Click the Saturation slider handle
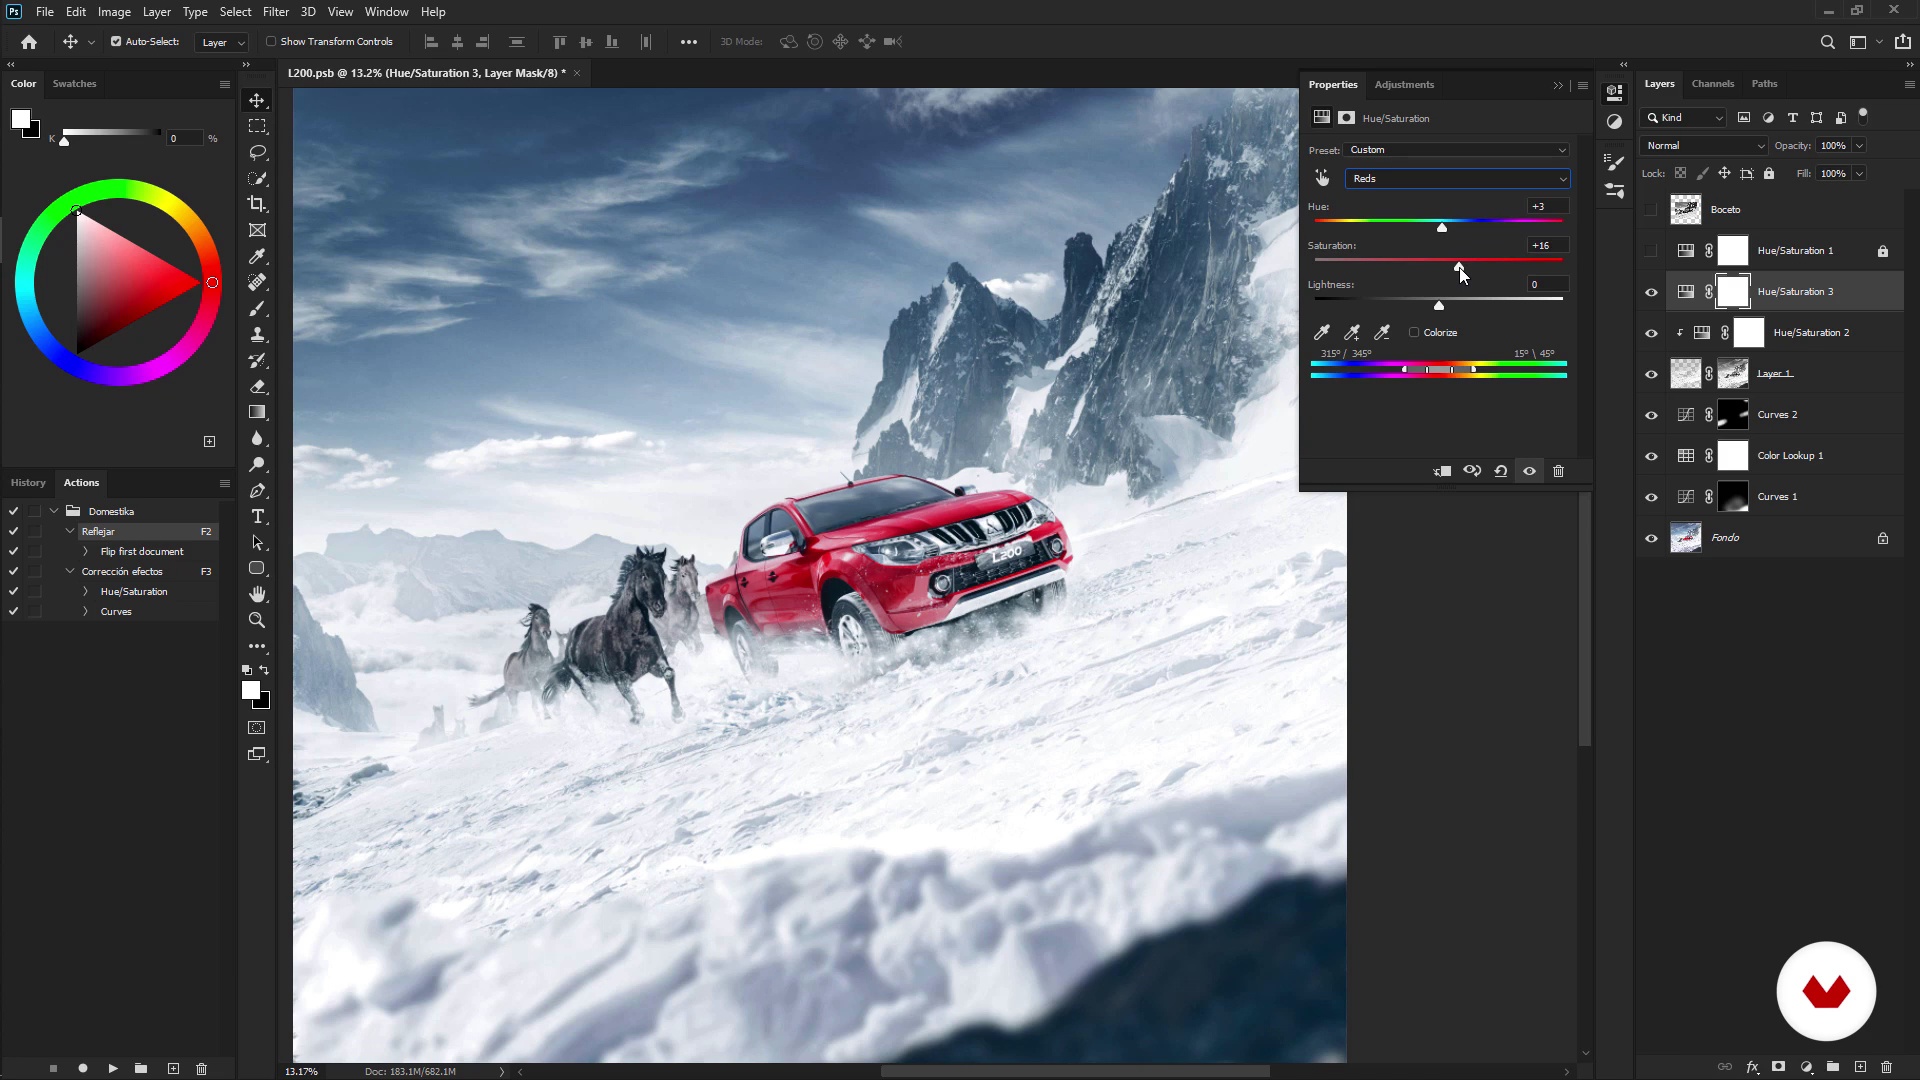The width and height of the screenshot is (1920, 1080). pyautogui.click(x=1459, y=266)
